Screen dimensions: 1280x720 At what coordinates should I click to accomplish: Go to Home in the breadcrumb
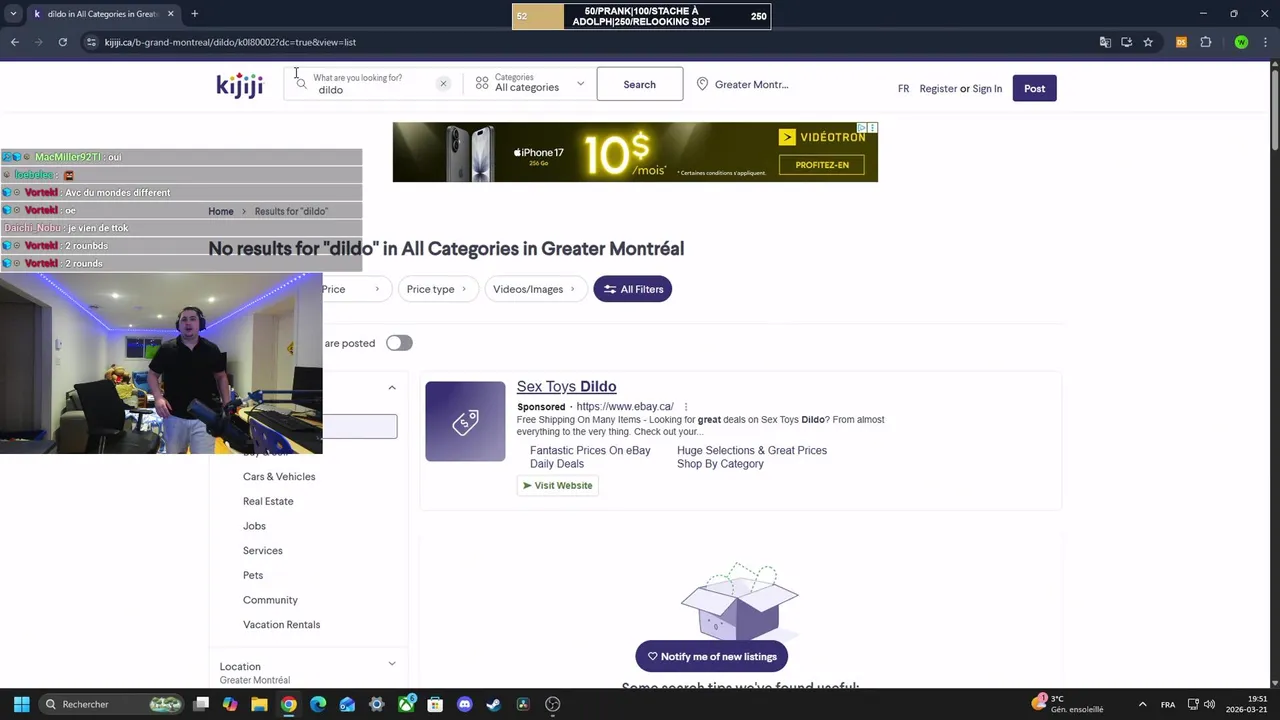[221, 211]
